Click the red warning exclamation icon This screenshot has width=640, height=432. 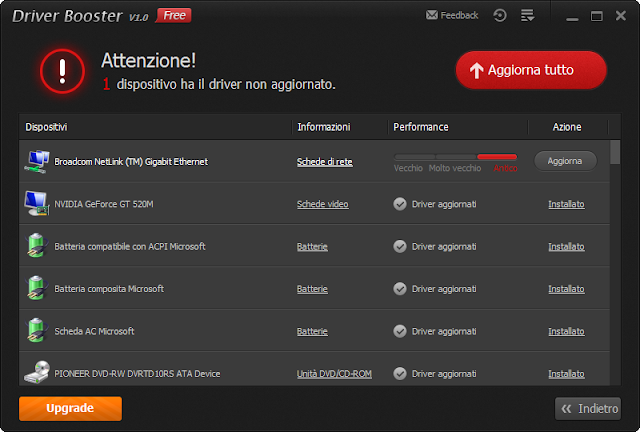click(62, 70)
